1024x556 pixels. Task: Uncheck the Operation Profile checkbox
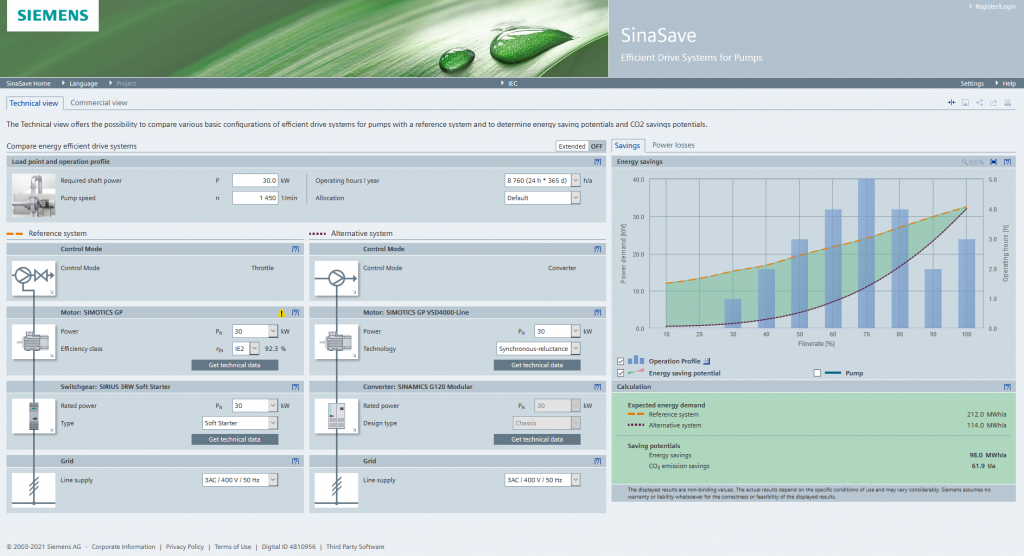tap(620, 361)
